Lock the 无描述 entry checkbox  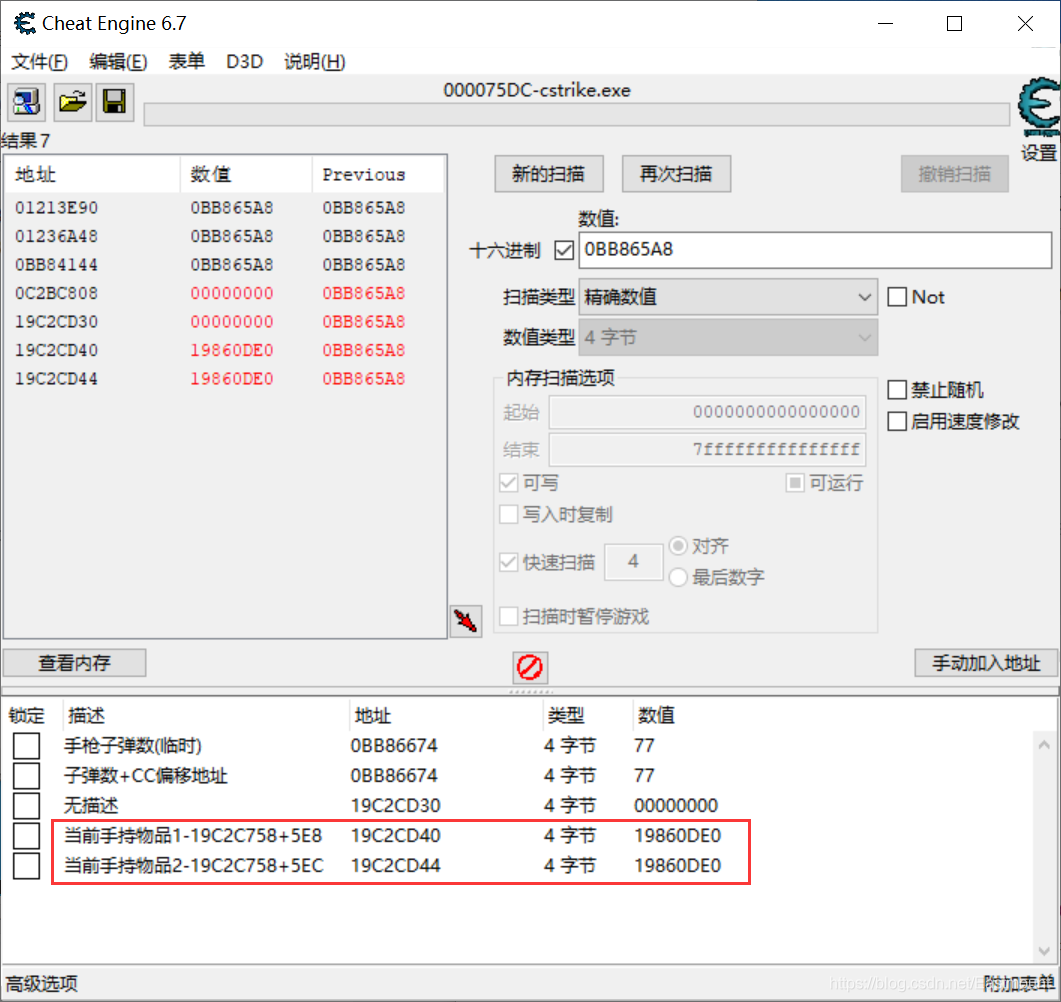[x=26, y=805]
